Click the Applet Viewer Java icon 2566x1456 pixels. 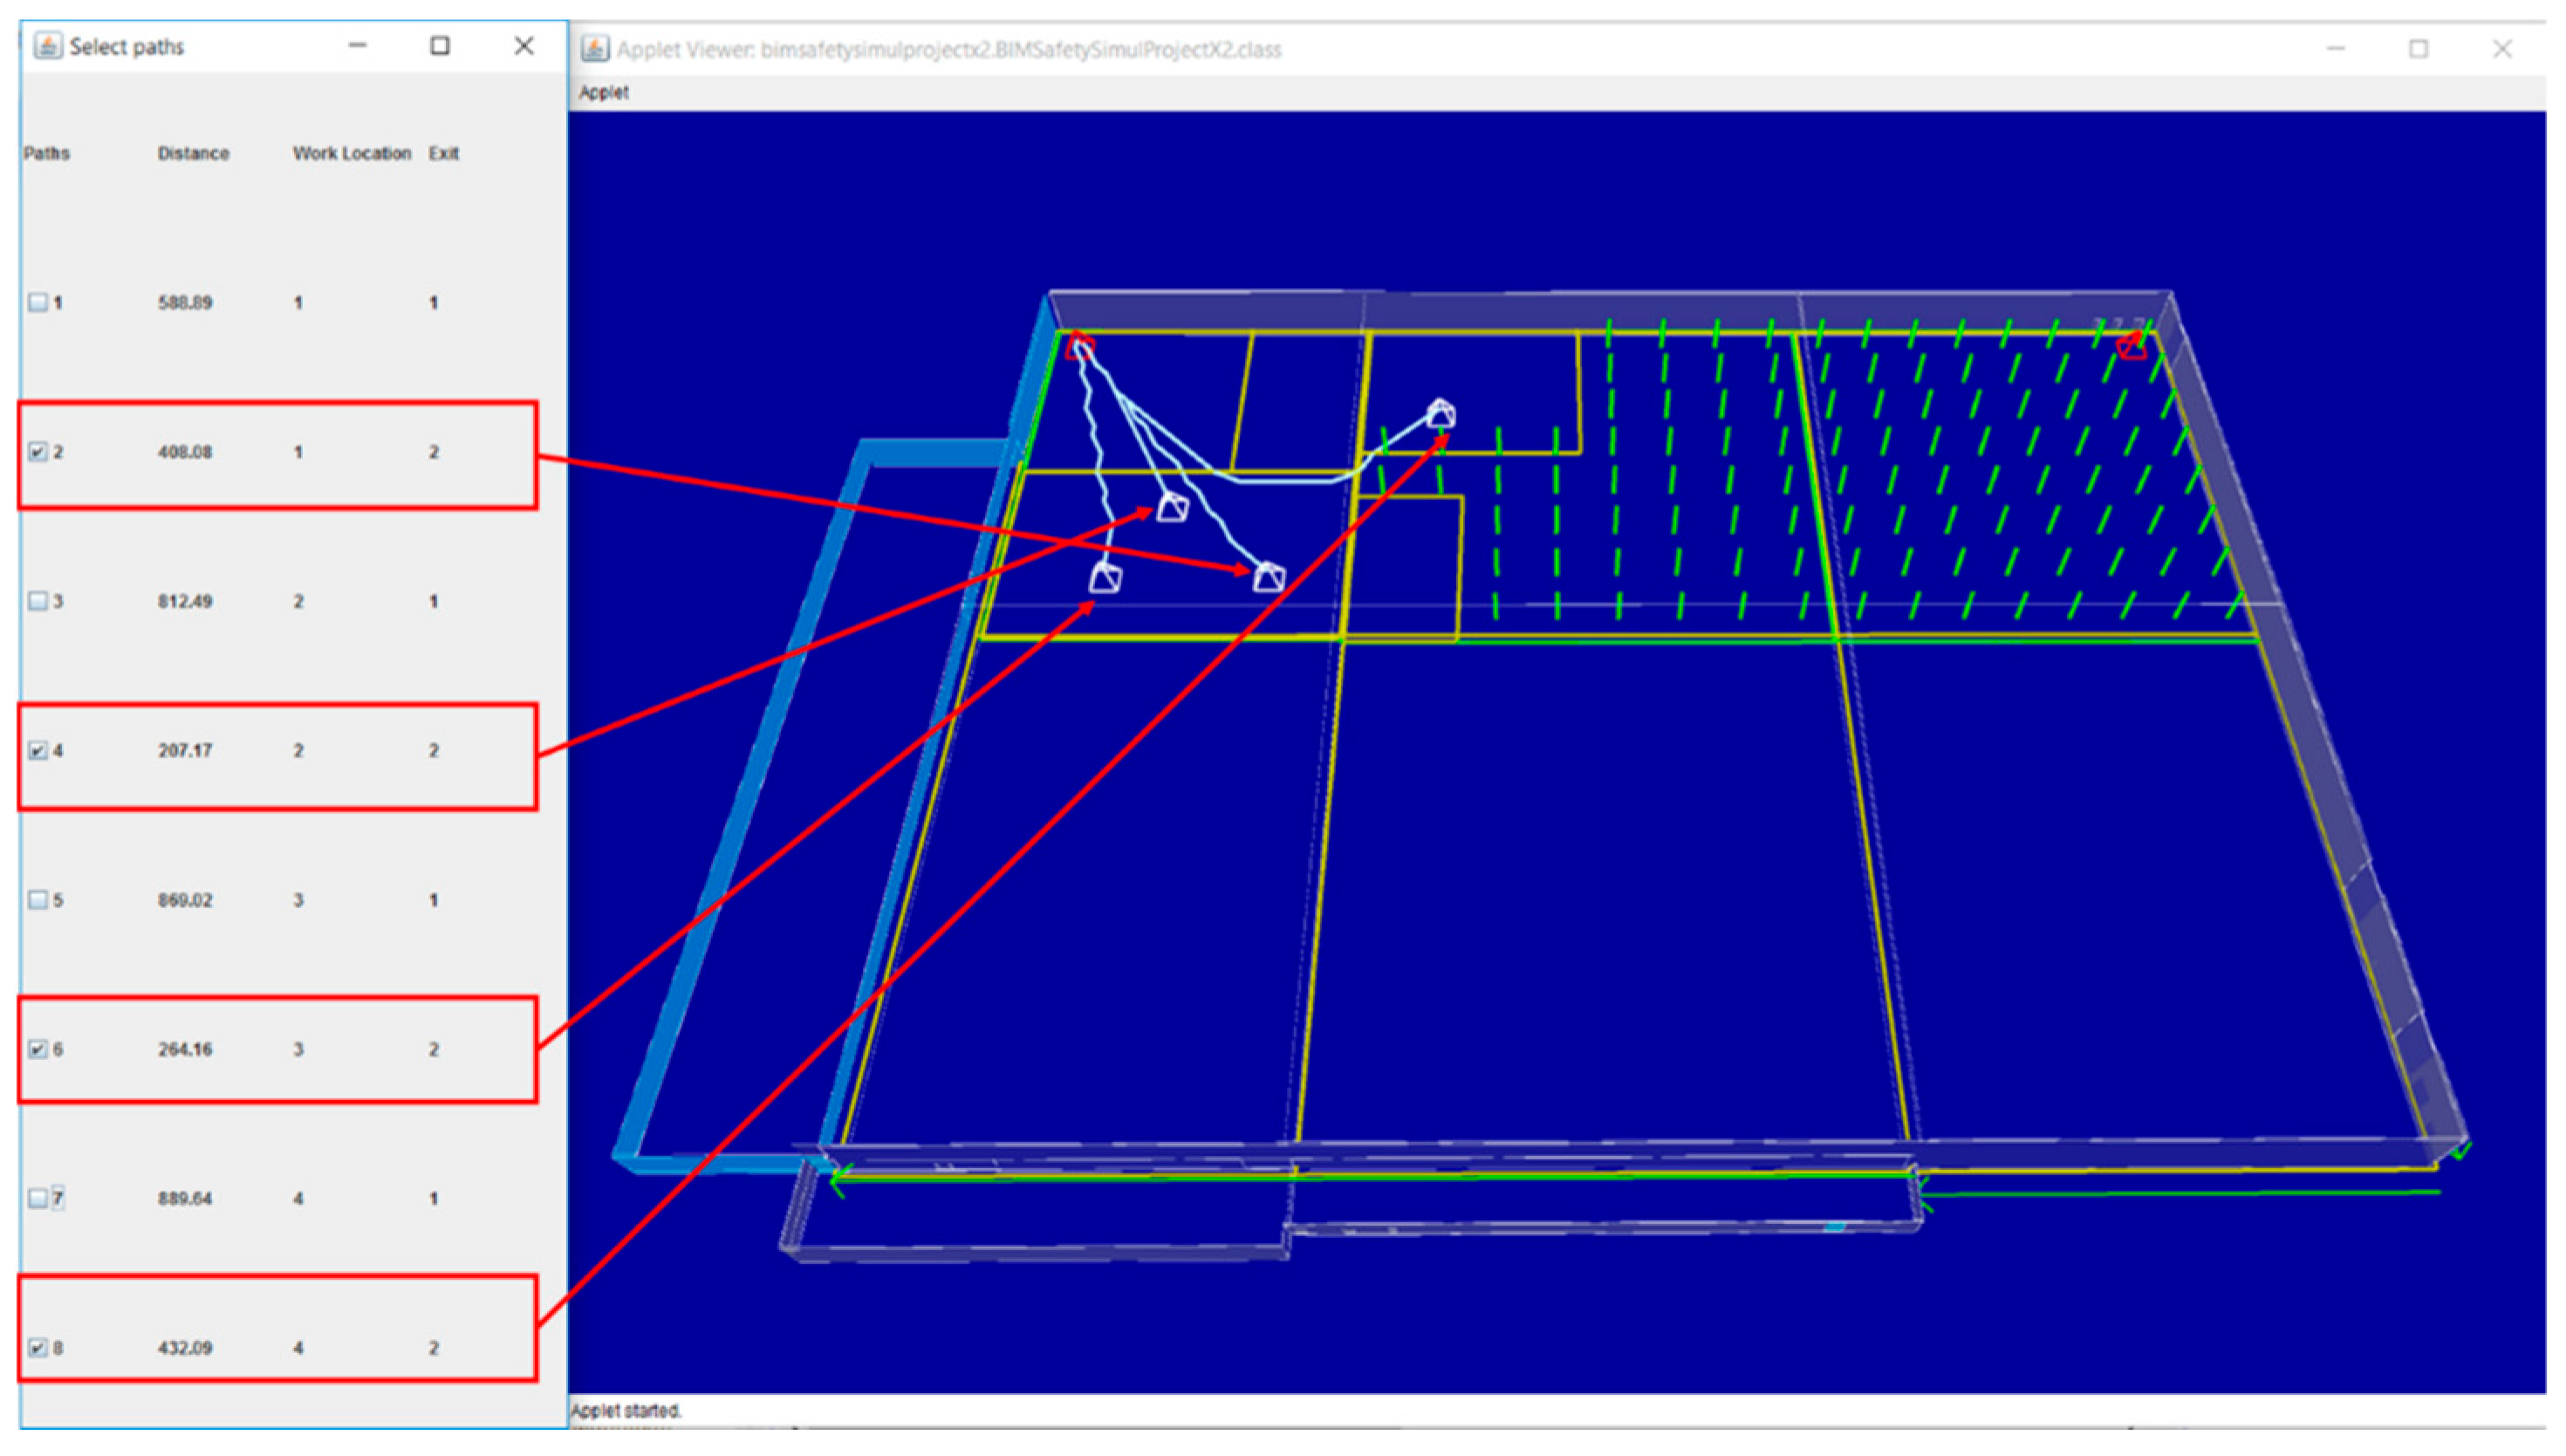(x=595, y=49)
